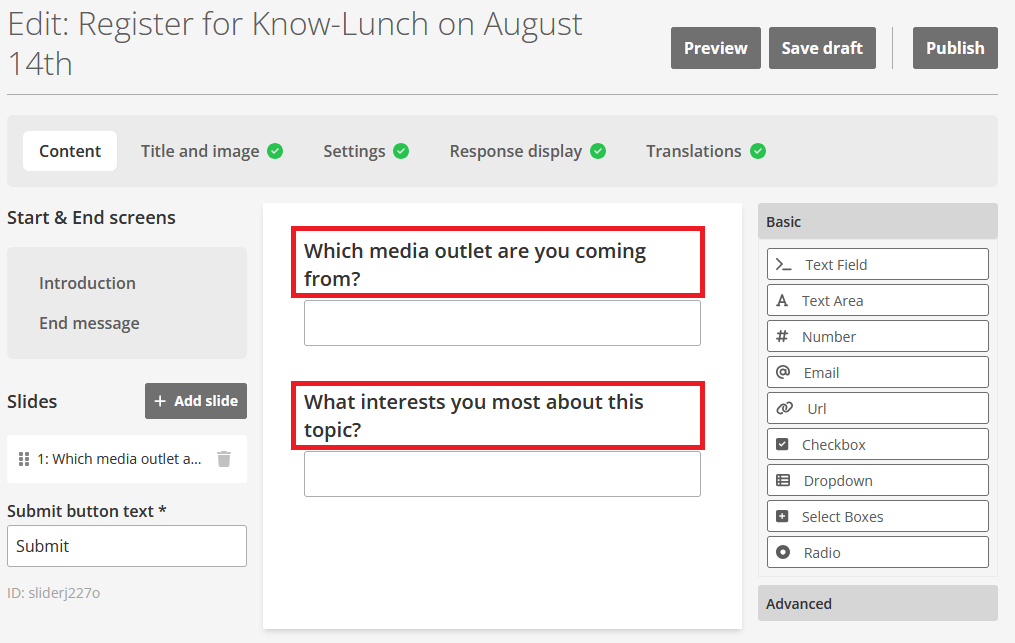
Task: Click the Submit button text input
Action: (x=127, y=546)
